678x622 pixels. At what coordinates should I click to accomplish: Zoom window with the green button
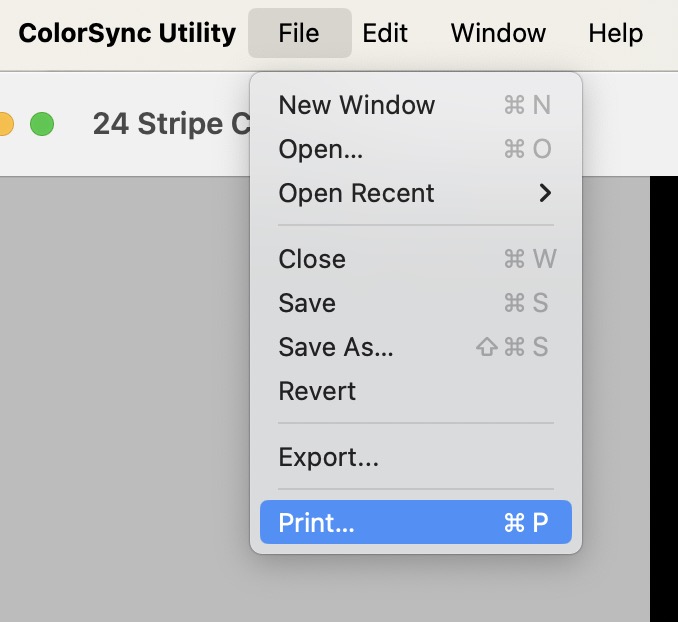(x=41, y=125)
